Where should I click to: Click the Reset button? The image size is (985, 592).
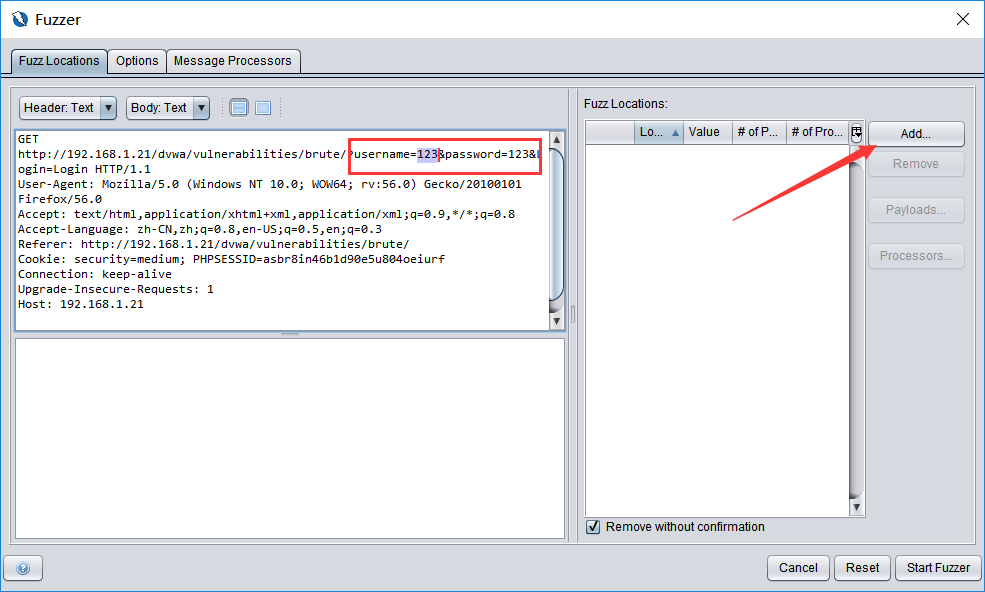862,568
